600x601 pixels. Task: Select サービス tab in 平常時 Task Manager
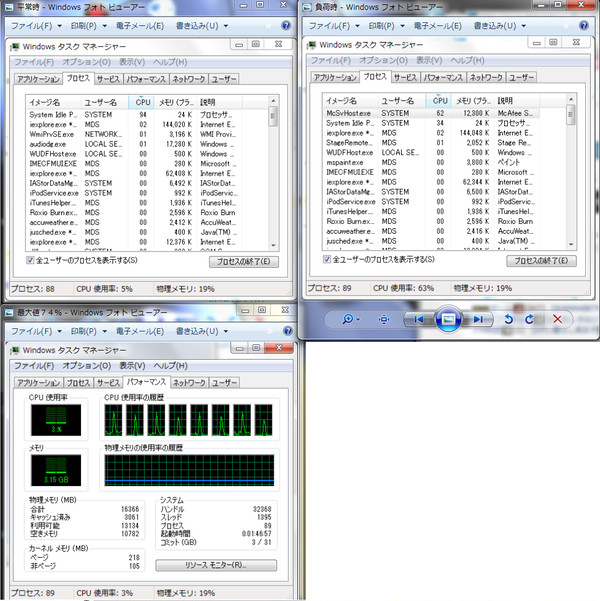[x=108, y=79]
